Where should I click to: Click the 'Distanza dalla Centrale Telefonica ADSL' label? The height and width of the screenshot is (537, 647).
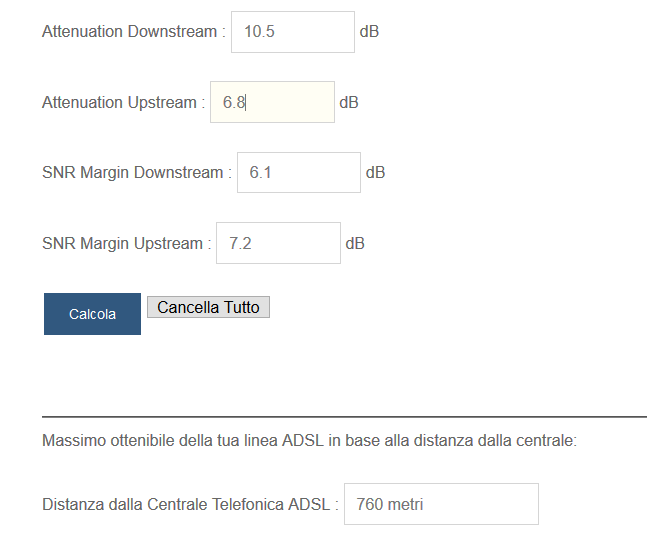tap(185, 505)
